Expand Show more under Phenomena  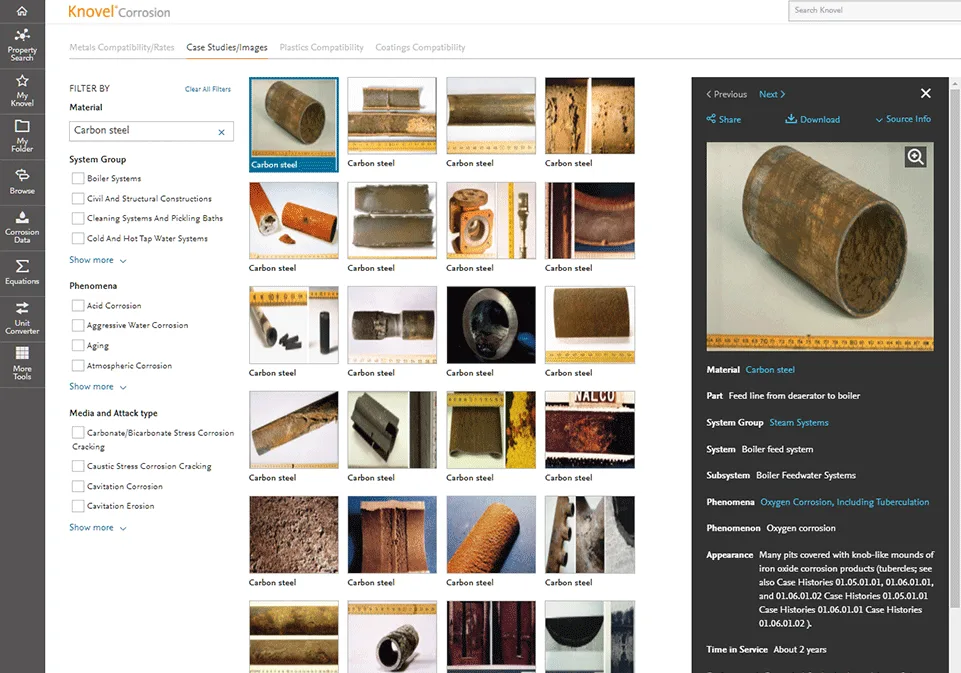[91, 387]
